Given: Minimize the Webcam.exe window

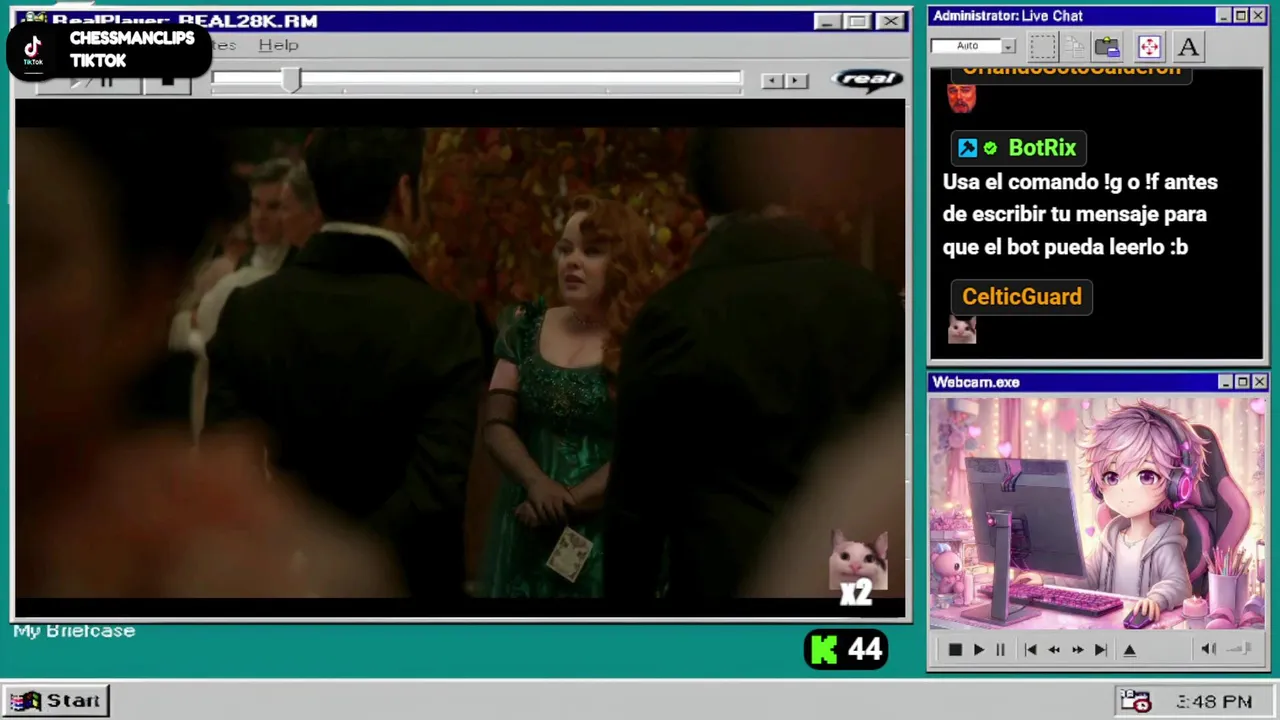Looking at the screenshot, I should [x=1225, y=382].
